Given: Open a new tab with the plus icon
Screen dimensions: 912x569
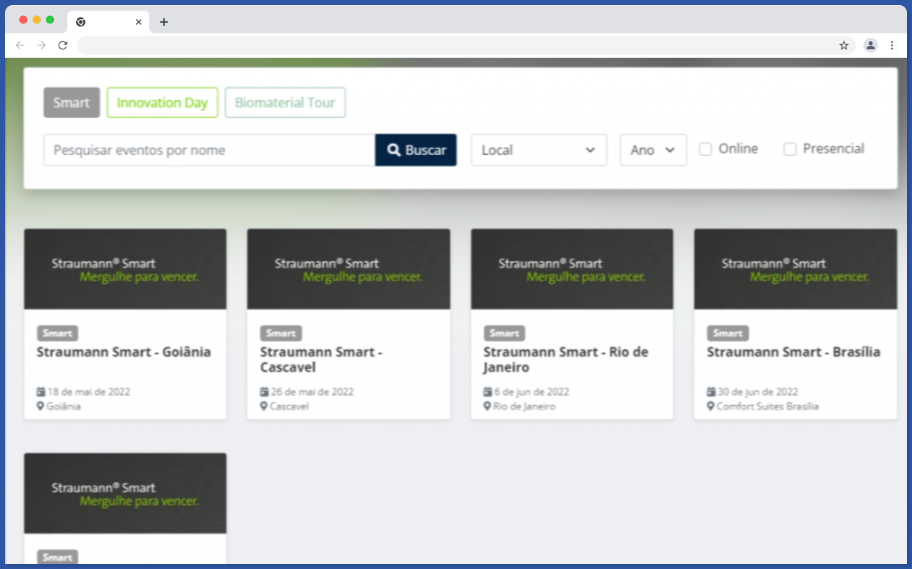Looking at the screenshot, I should pyautogui.click(x=164, y=22).
